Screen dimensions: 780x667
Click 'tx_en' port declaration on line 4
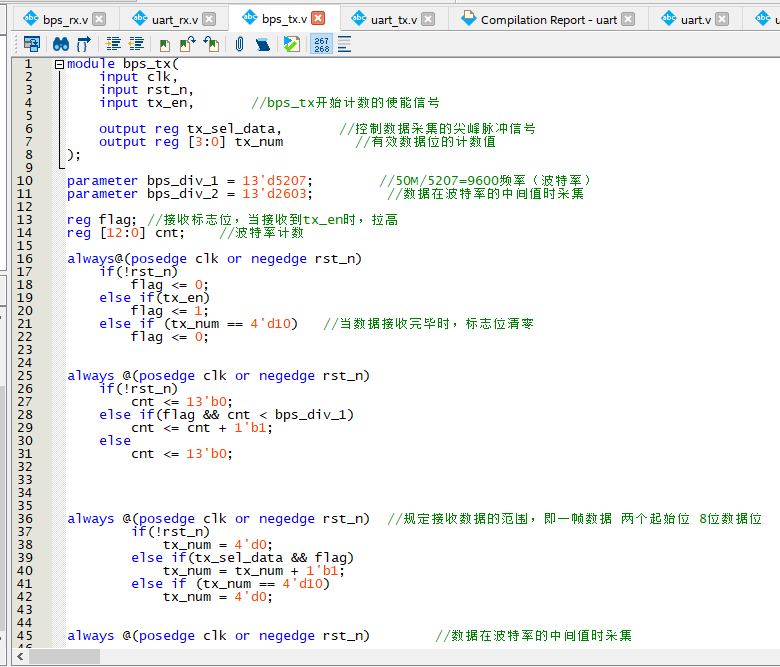tap(170, 102)
